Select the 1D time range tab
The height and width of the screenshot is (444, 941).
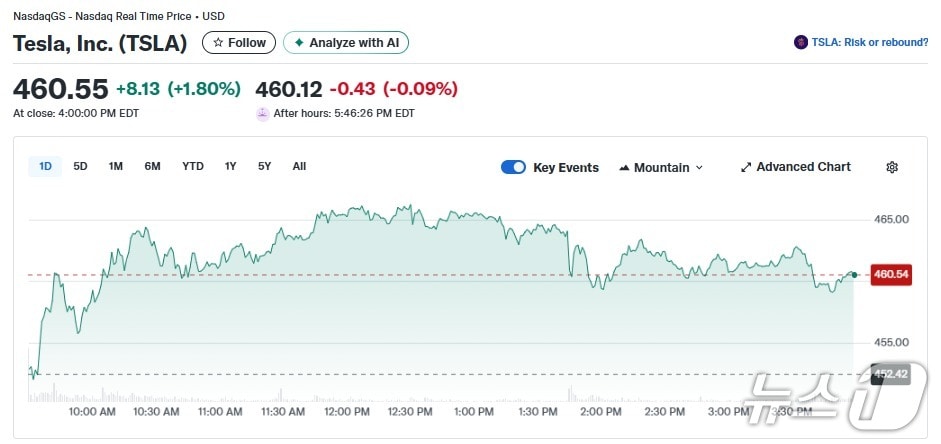[45, 166]
